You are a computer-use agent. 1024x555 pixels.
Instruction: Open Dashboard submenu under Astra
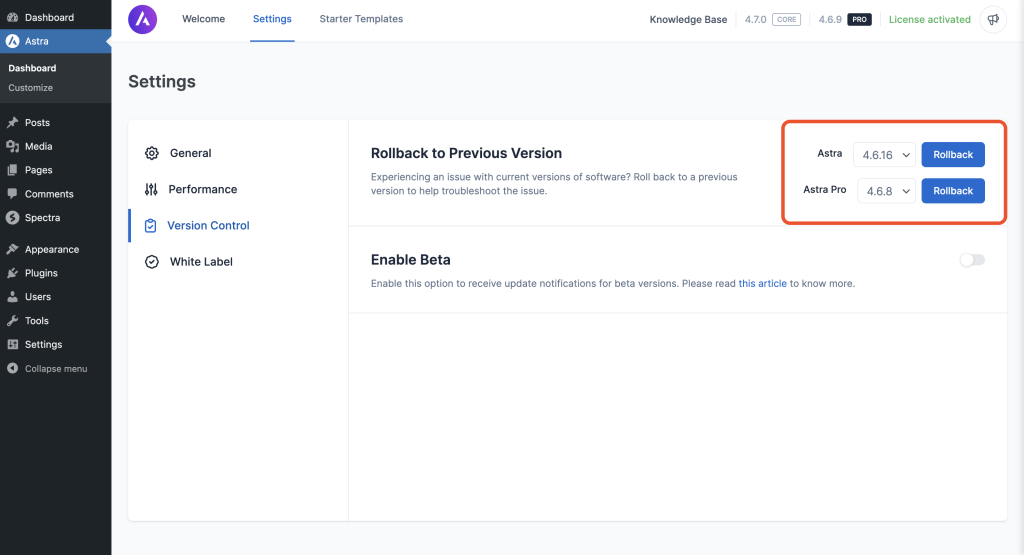tap(32, 68)
